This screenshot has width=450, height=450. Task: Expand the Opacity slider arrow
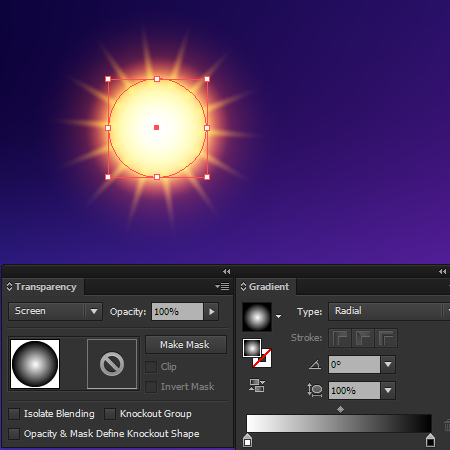(212, 312)
